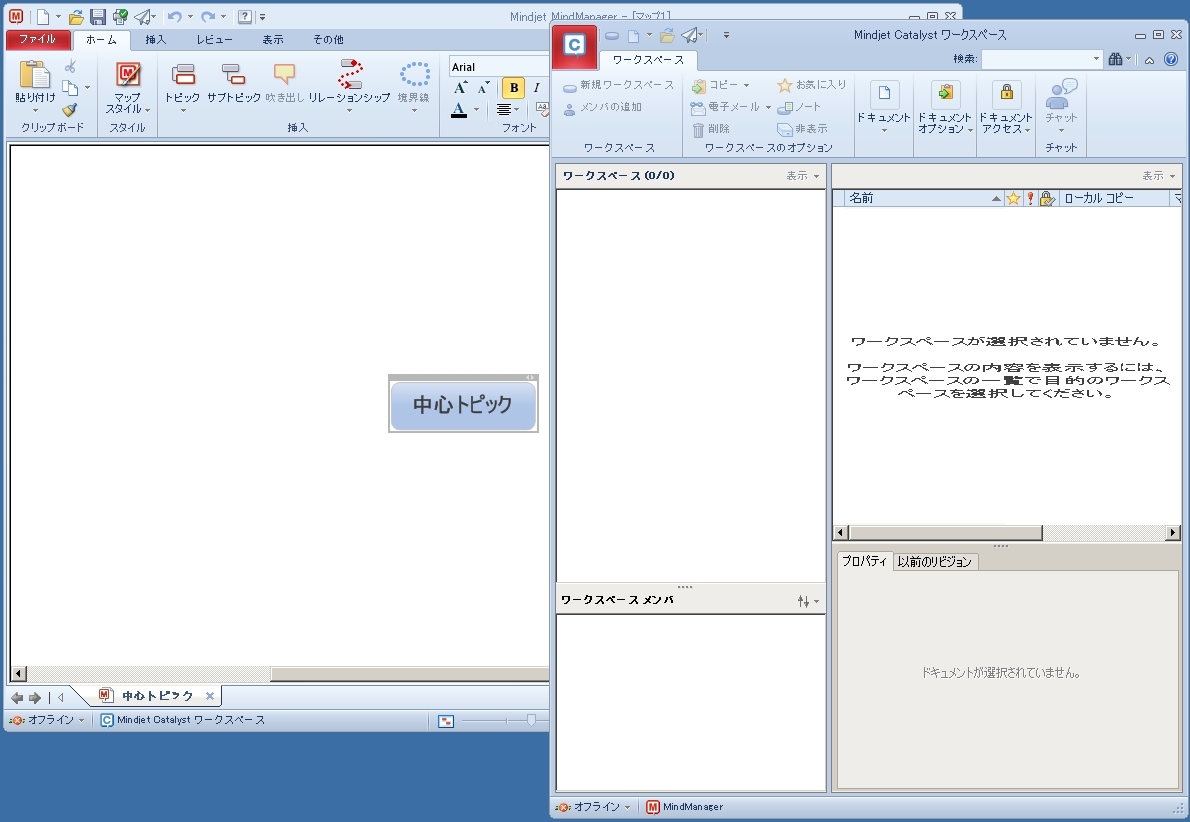Switch to the 挿入 ribbon tab
Viewport: 1190px width, 822px height.
pyautogui.click(x=156, y=39)
